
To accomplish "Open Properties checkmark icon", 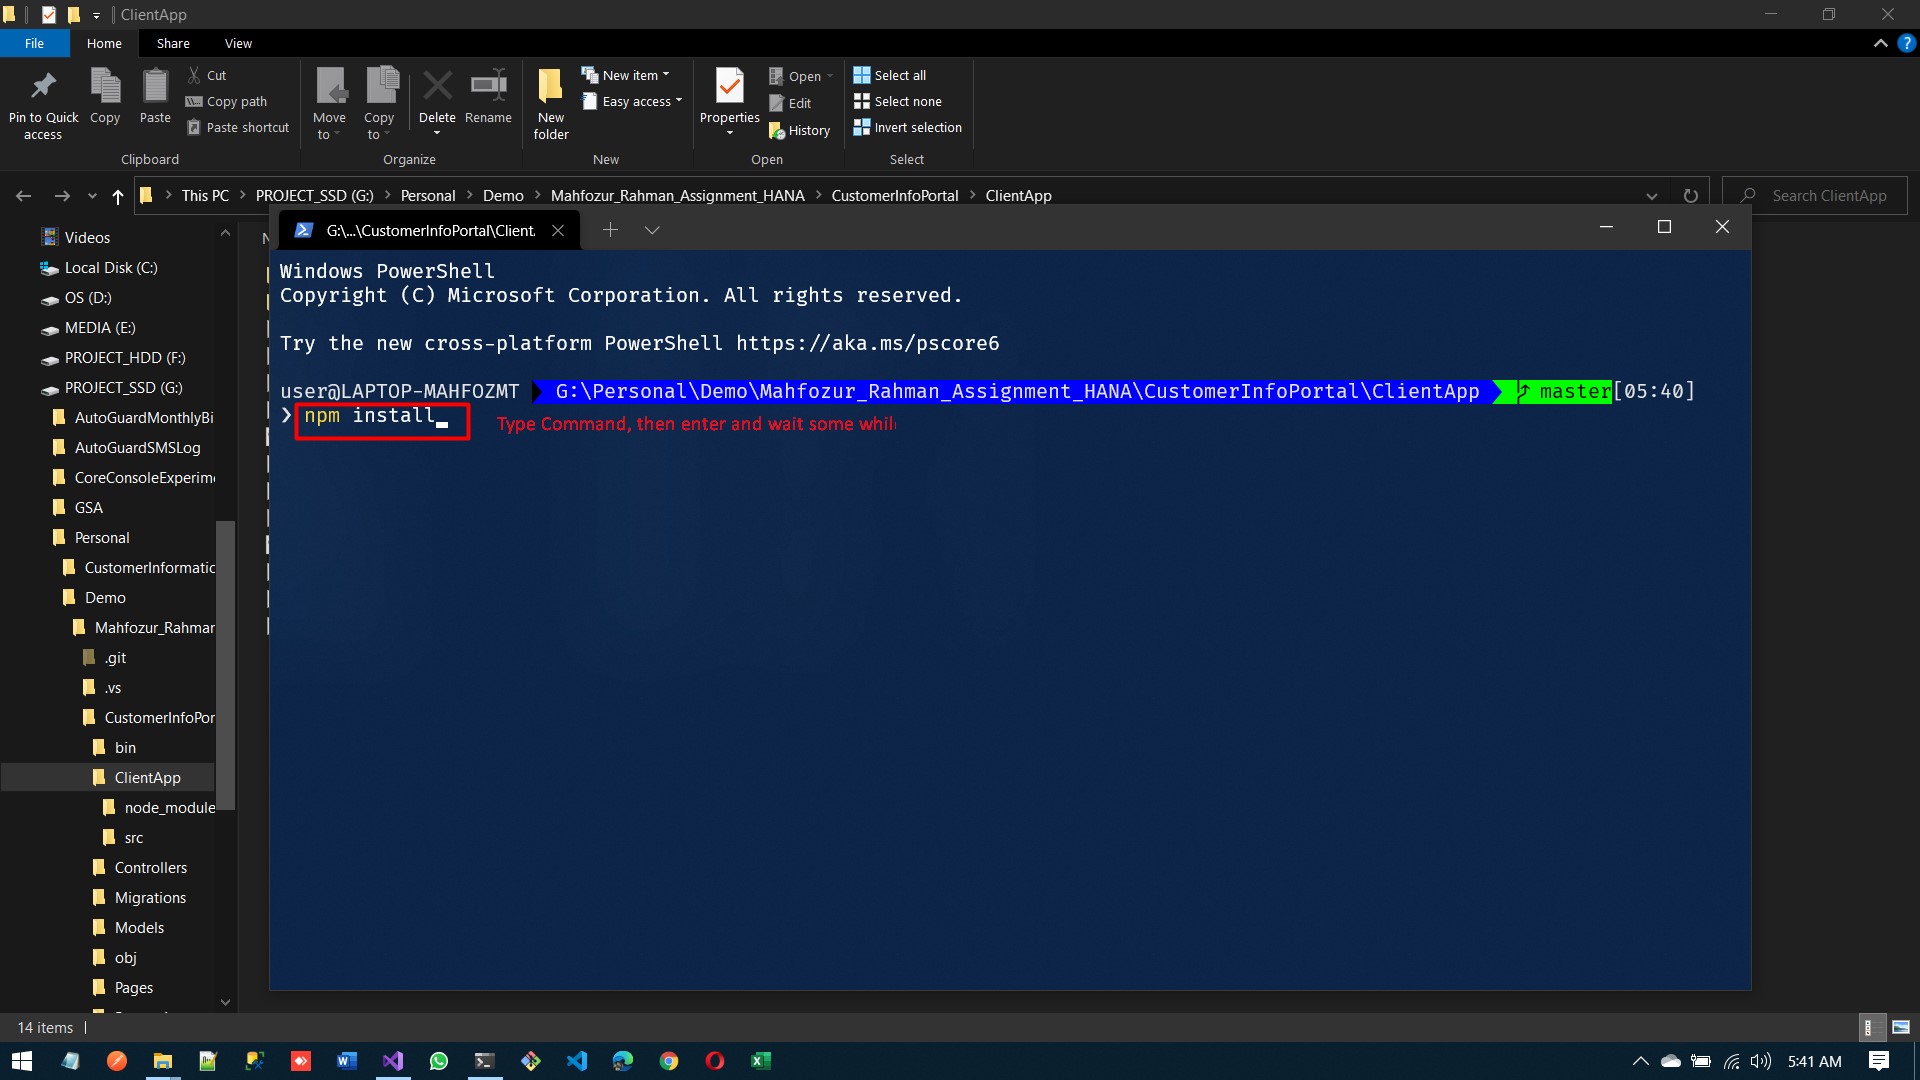I will pos(730,86).
